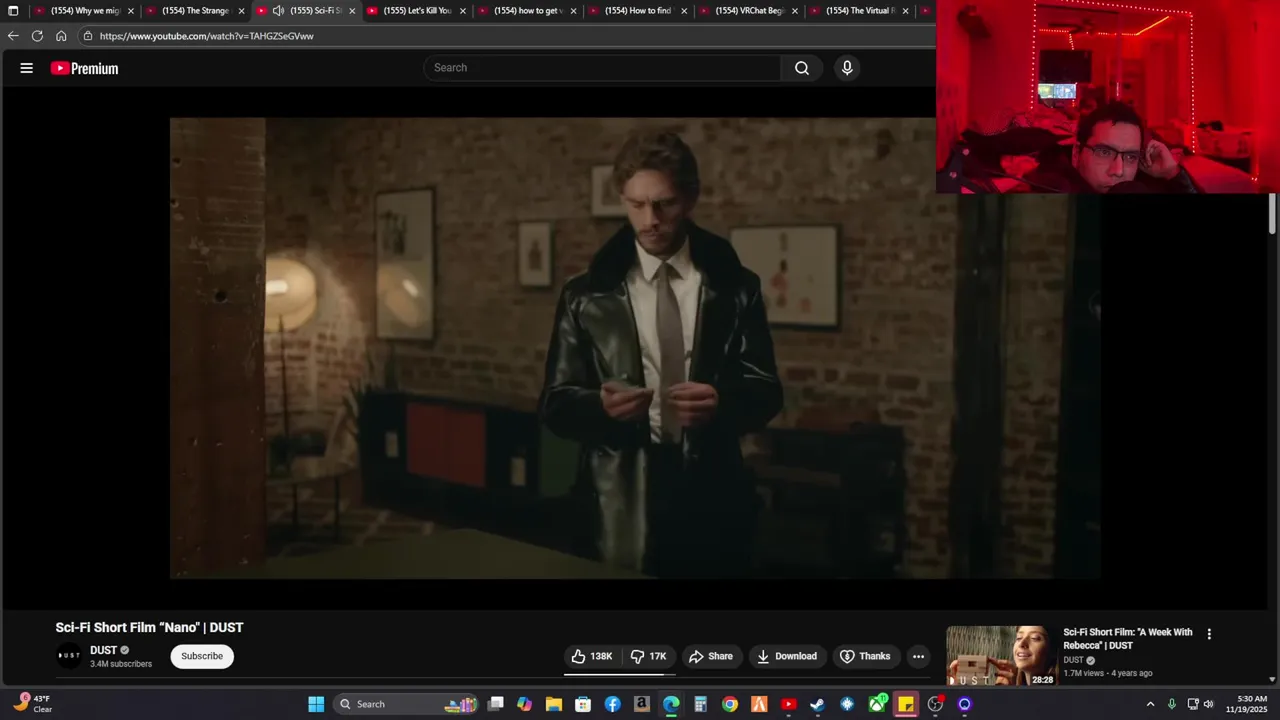The height and width of the screenshot is (720, 1280).
Task: Open File Explorer from taskbar
Action: click(554, 704)
